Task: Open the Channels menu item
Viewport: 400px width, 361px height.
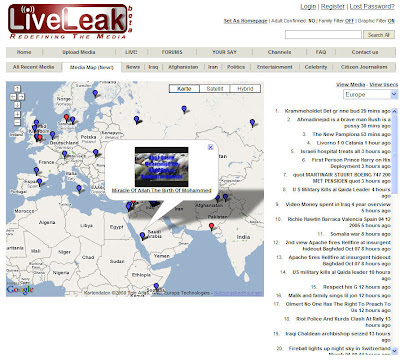Action: (279, 52)
